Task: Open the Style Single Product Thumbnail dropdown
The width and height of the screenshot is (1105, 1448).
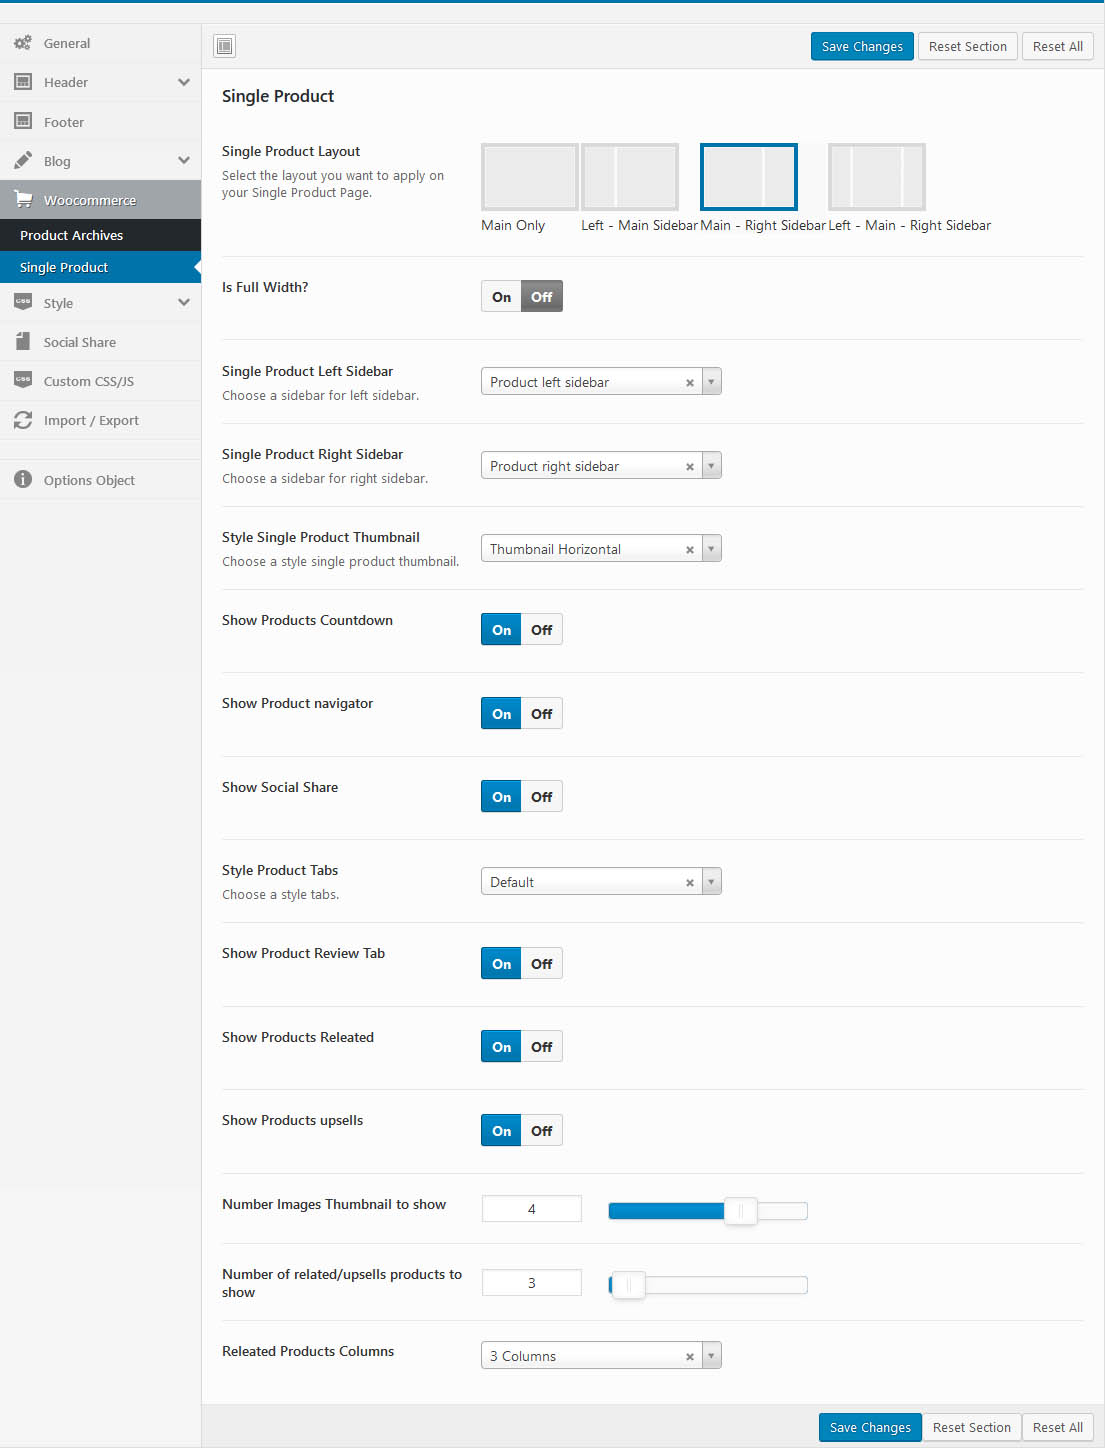Action: pyautogui.click(x=711, y=549)
